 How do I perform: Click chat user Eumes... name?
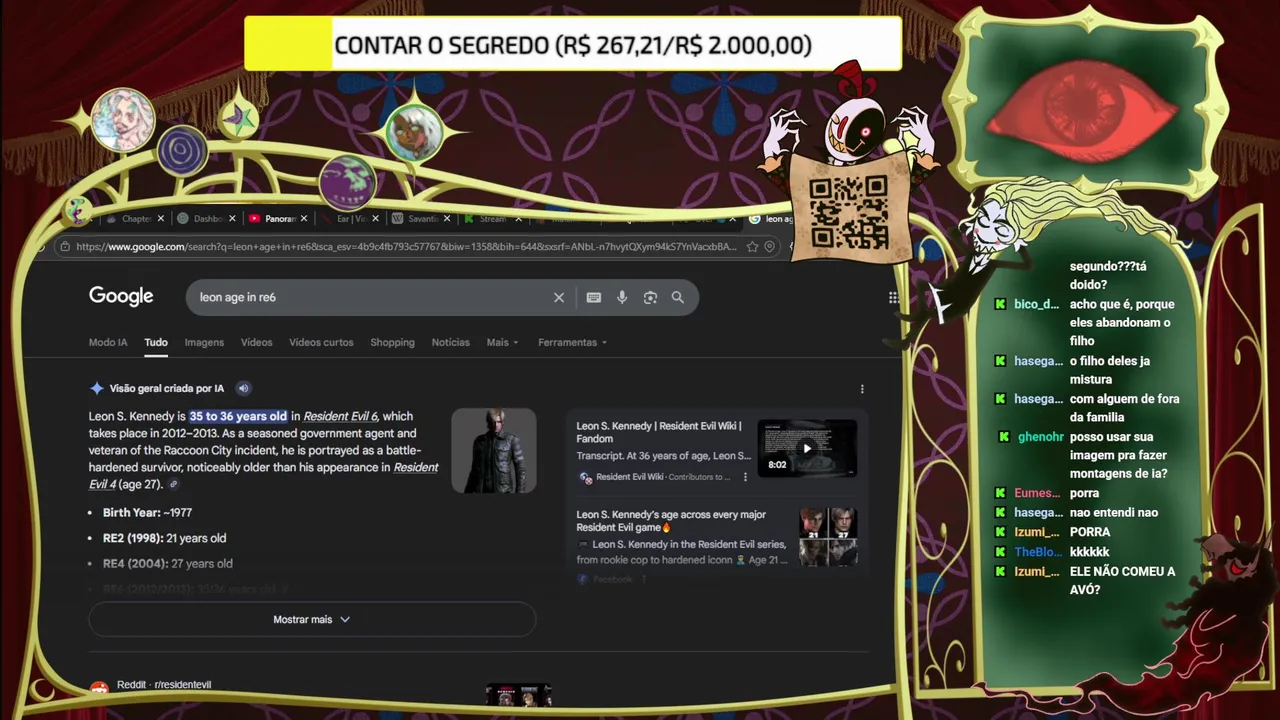click(1037, 493)
